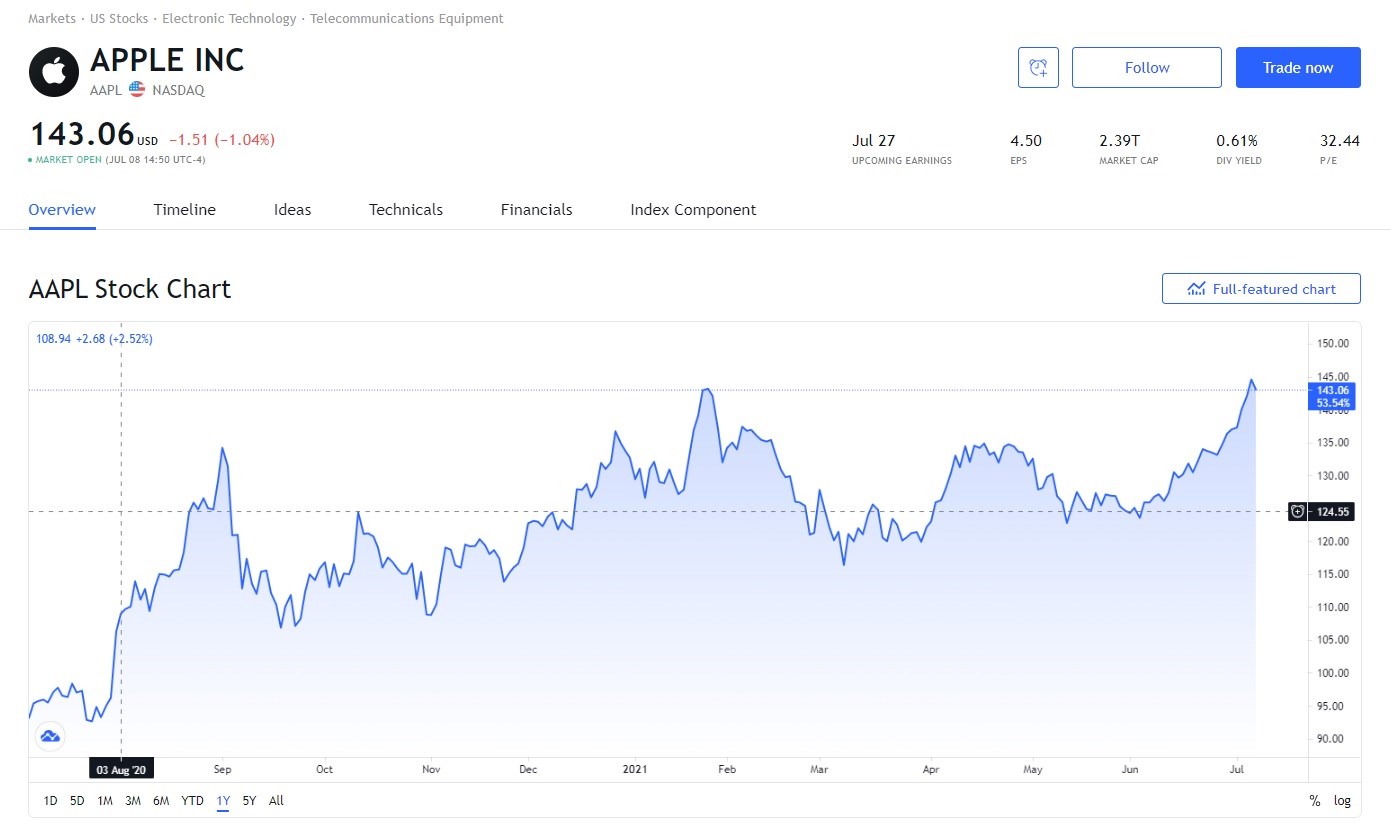Click the Apple logo icon
The height and width of the screenshot is (827, 1391).
pos(54,72)
